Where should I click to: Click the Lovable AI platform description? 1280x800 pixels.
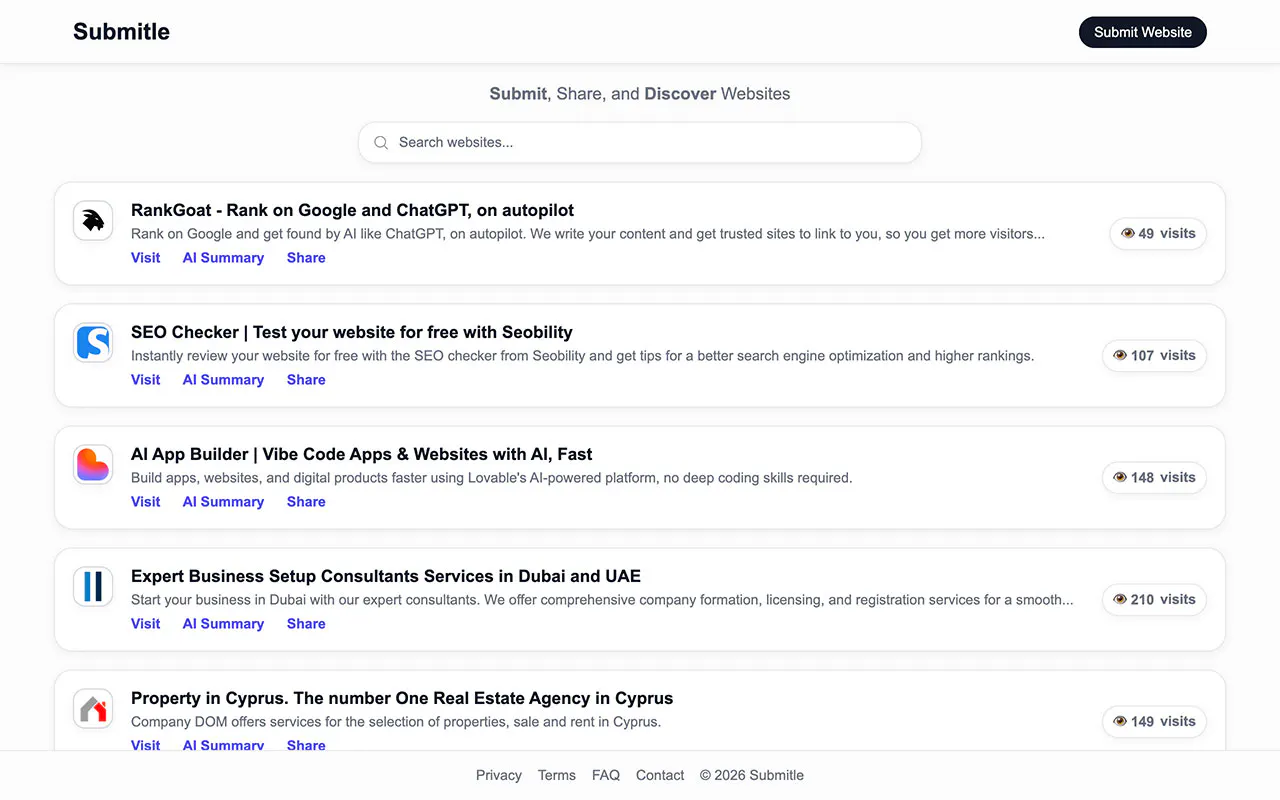coord(491,478)
